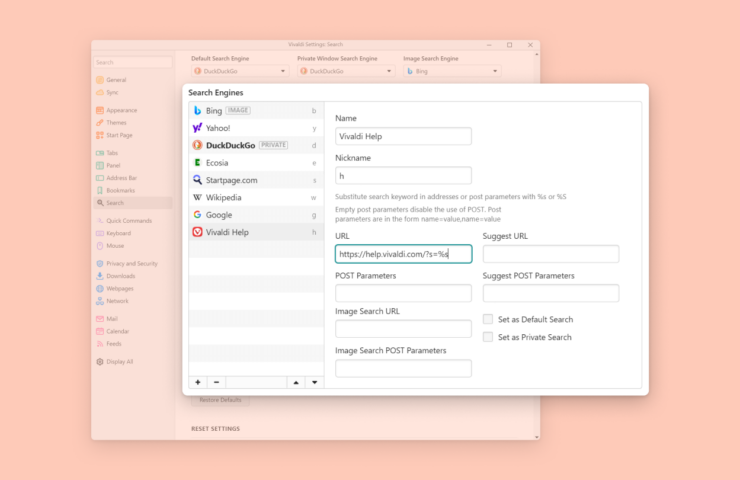Open Quick Commands settings

tap(133, 220)
